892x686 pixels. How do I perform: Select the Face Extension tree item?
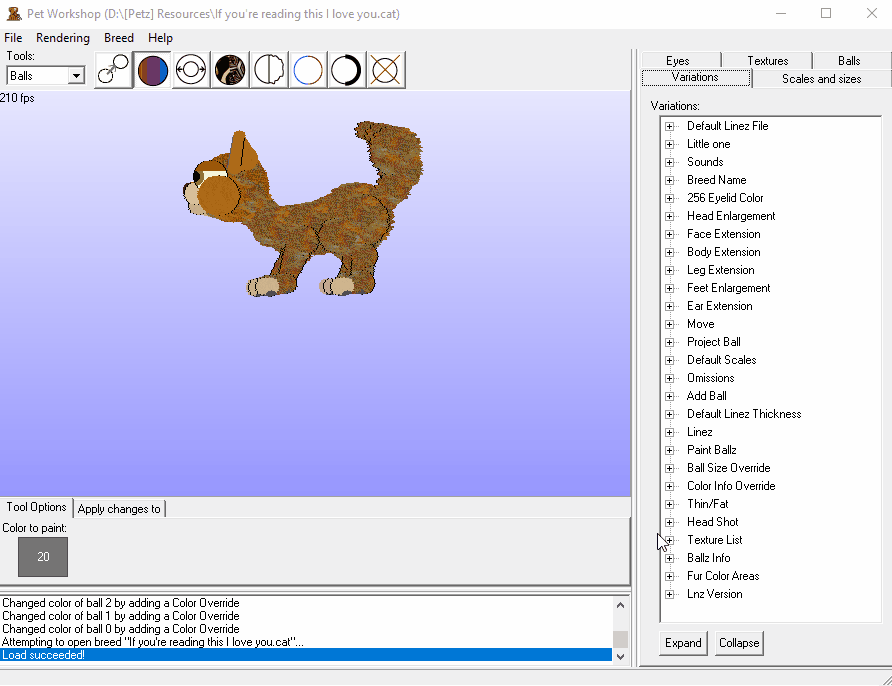coord(724,234)
